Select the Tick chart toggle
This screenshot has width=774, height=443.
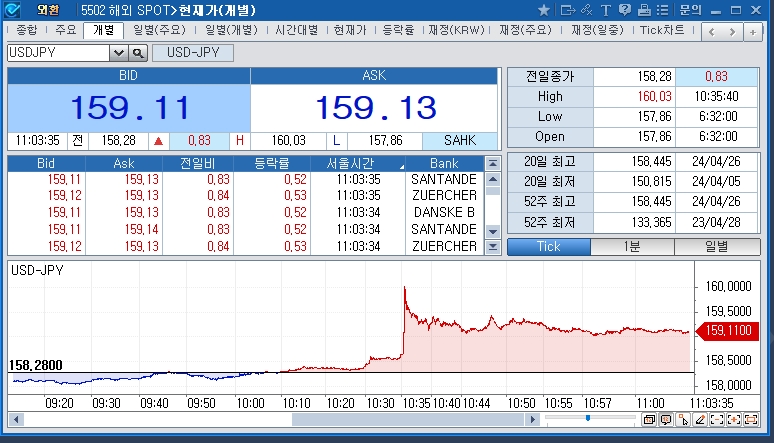549,246
